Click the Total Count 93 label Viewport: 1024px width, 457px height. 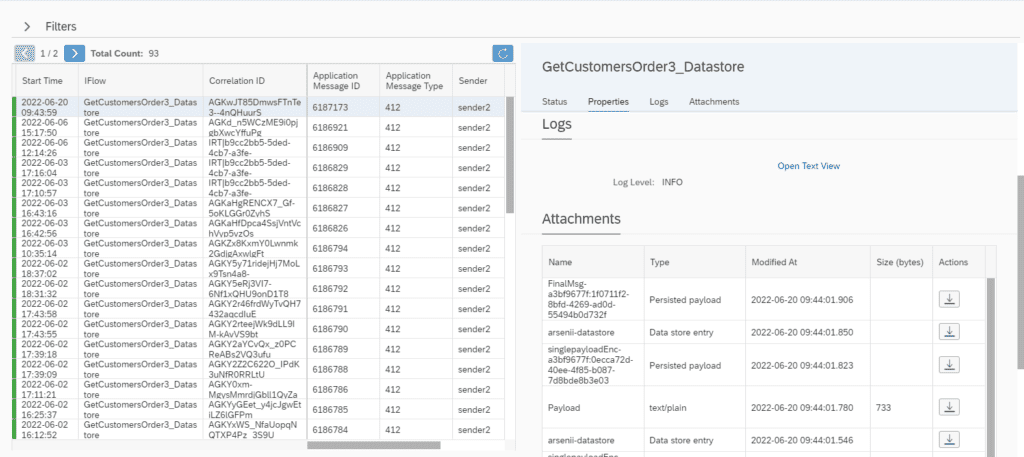click(x=124, y=54)
